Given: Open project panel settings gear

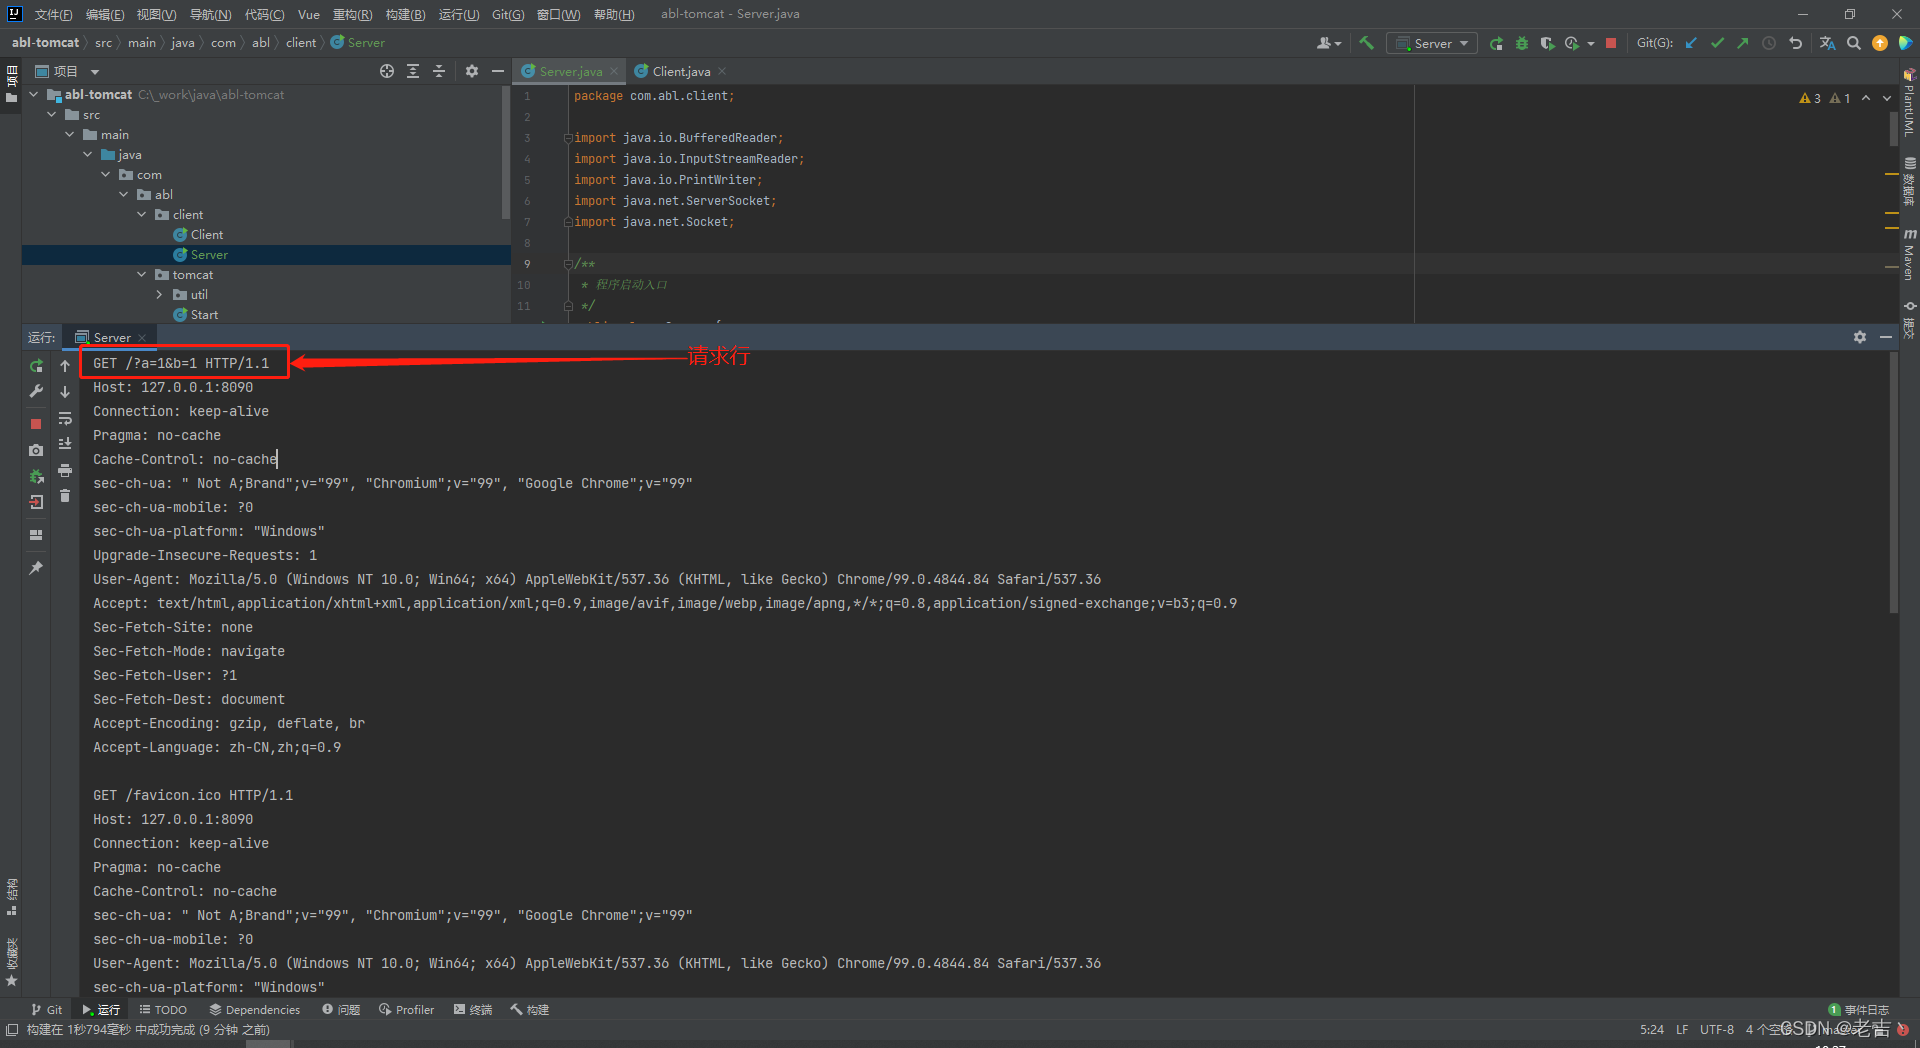Looking at the screenshot, I should pos(472,71).
